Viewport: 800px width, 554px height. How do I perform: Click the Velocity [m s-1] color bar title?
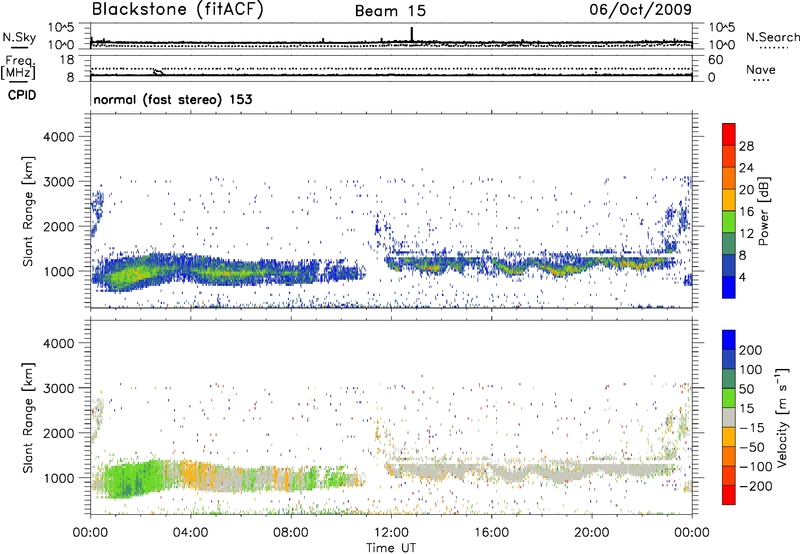[x=782, y=417]
